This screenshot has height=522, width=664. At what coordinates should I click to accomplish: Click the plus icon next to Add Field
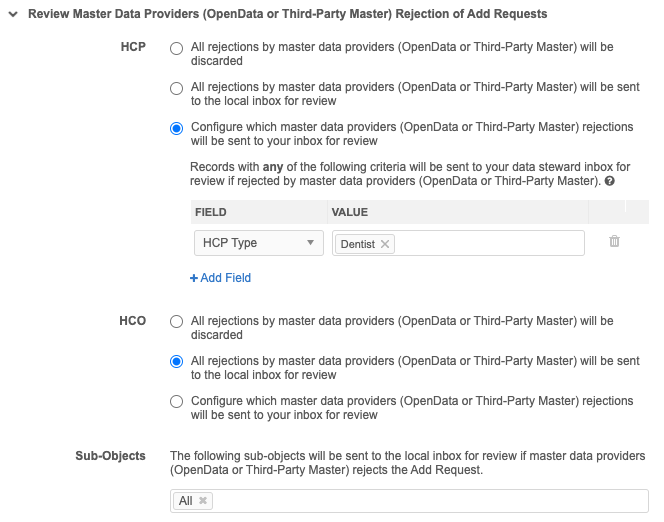point(194,278)
